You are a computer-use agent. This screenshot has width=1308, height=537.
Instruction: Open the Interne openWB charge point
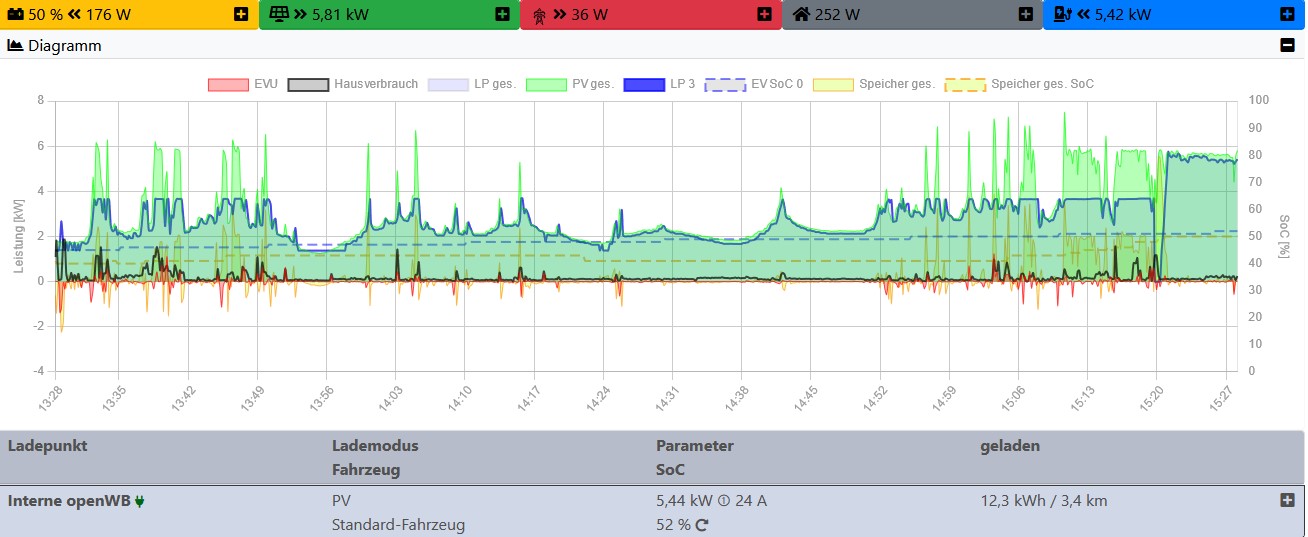[70, 501]
